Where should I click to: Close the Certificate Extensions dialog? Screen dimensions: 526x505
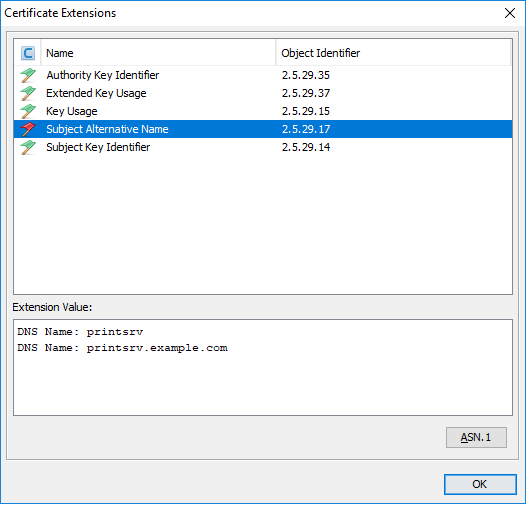(x=510, y=13)
